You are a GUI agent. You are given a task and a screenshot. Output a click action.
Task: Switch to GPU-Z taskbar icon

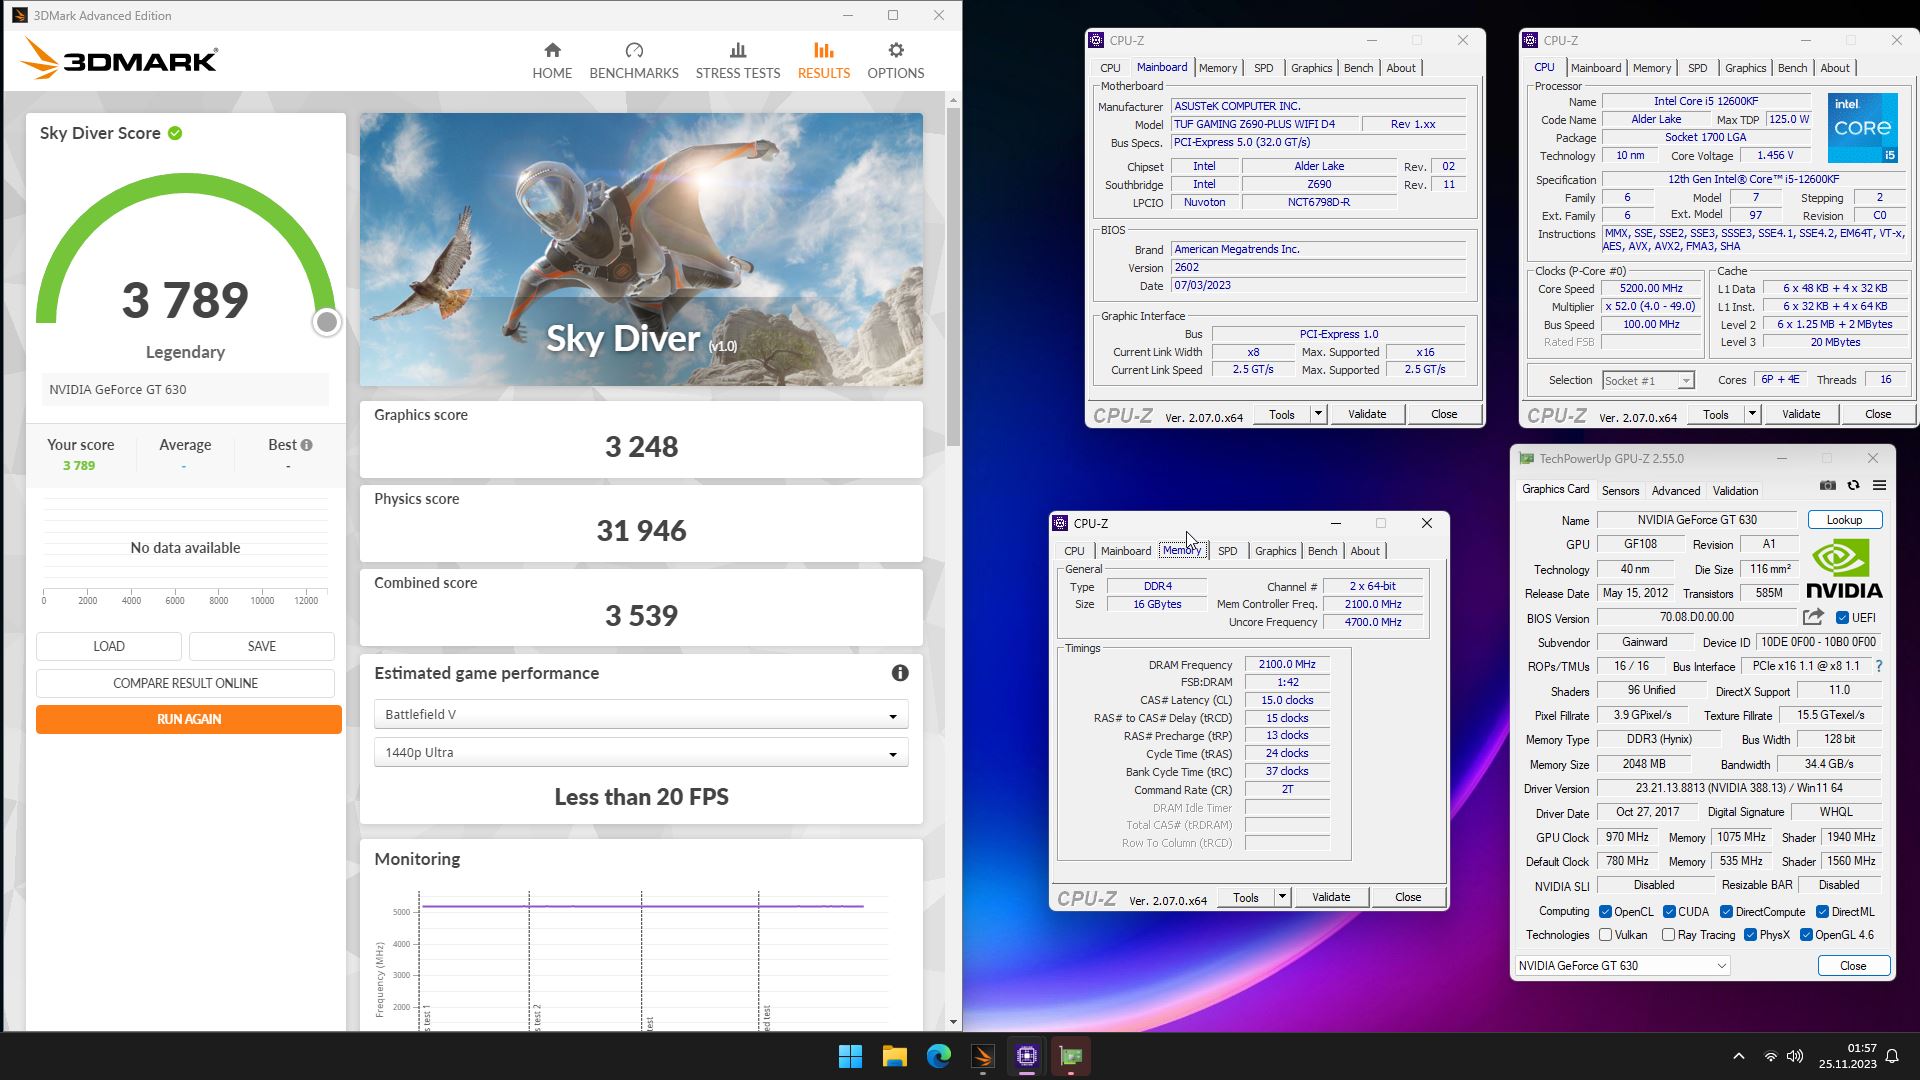pos(1070,1056)
